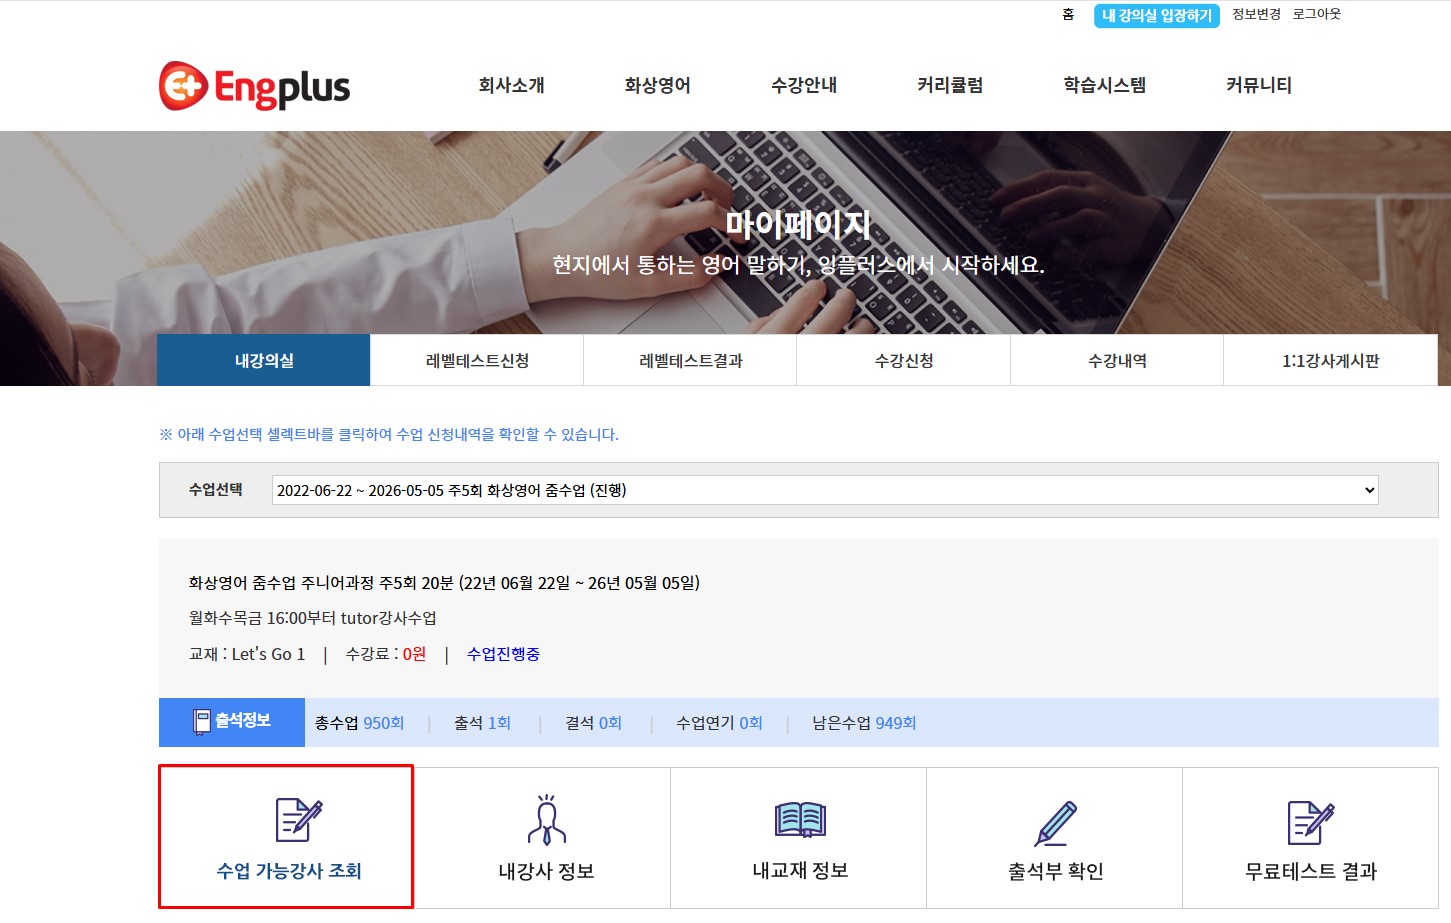Click the Engplus logo

point(255,86)
